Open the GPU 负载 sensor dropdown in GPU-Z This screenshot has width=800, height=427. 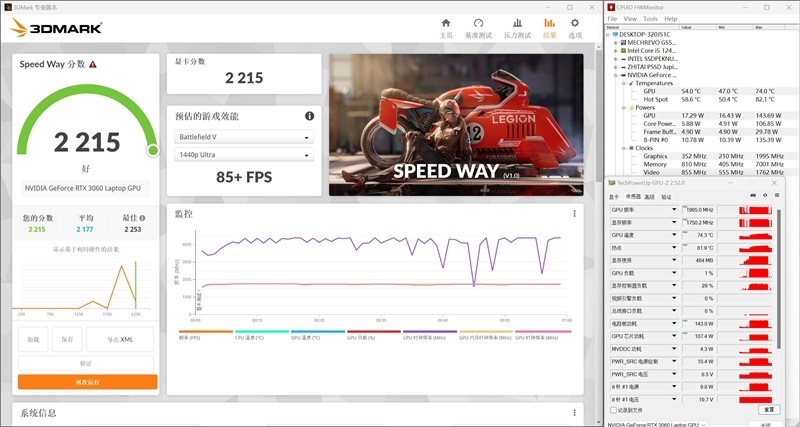674,273
